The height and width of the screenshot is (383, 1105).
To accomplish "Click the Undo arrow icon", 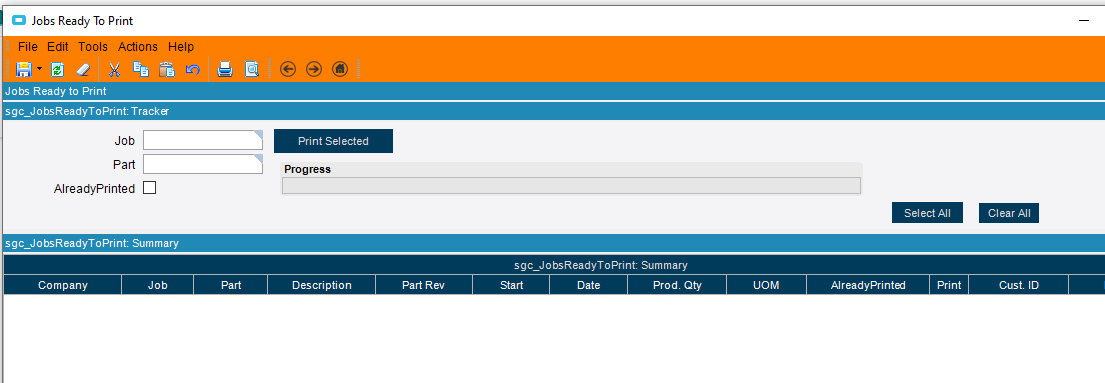I will click(192, 69).
